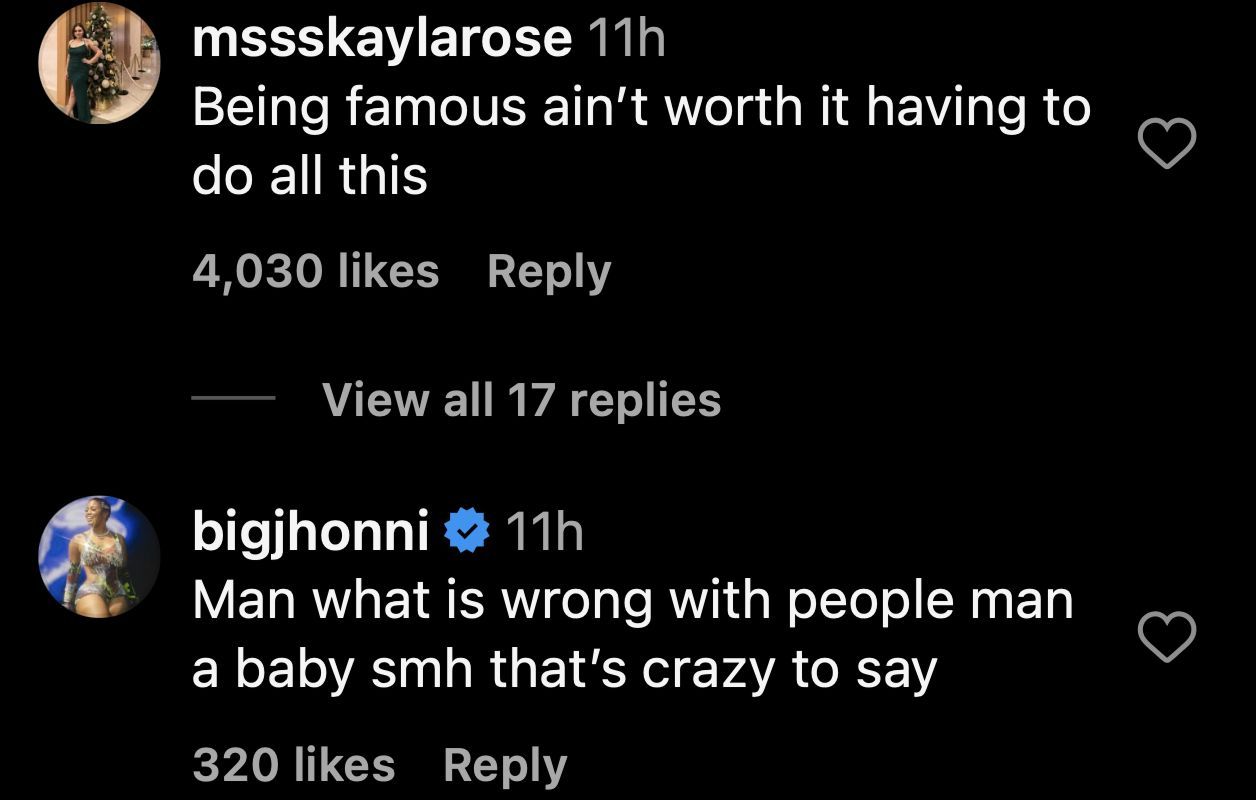Viewport: 1256px width, 800px height.
Task: Click the 11h timestamp beside bigjhonni
Action: point(545,532)
